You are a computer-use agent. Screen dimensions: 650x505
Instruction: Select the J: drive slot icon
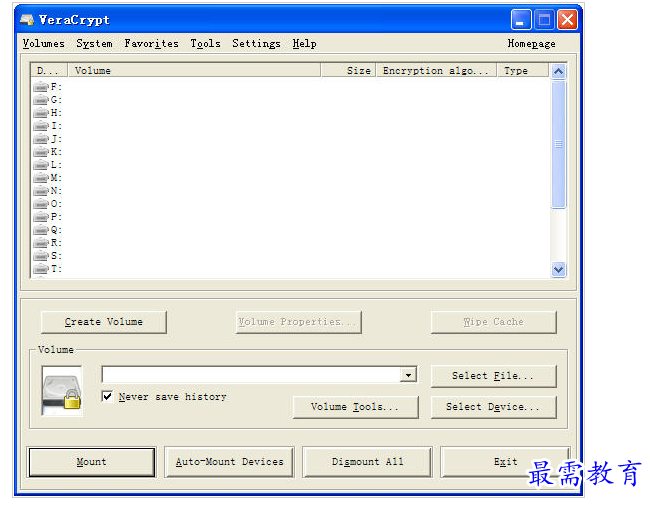click(41, 139)
